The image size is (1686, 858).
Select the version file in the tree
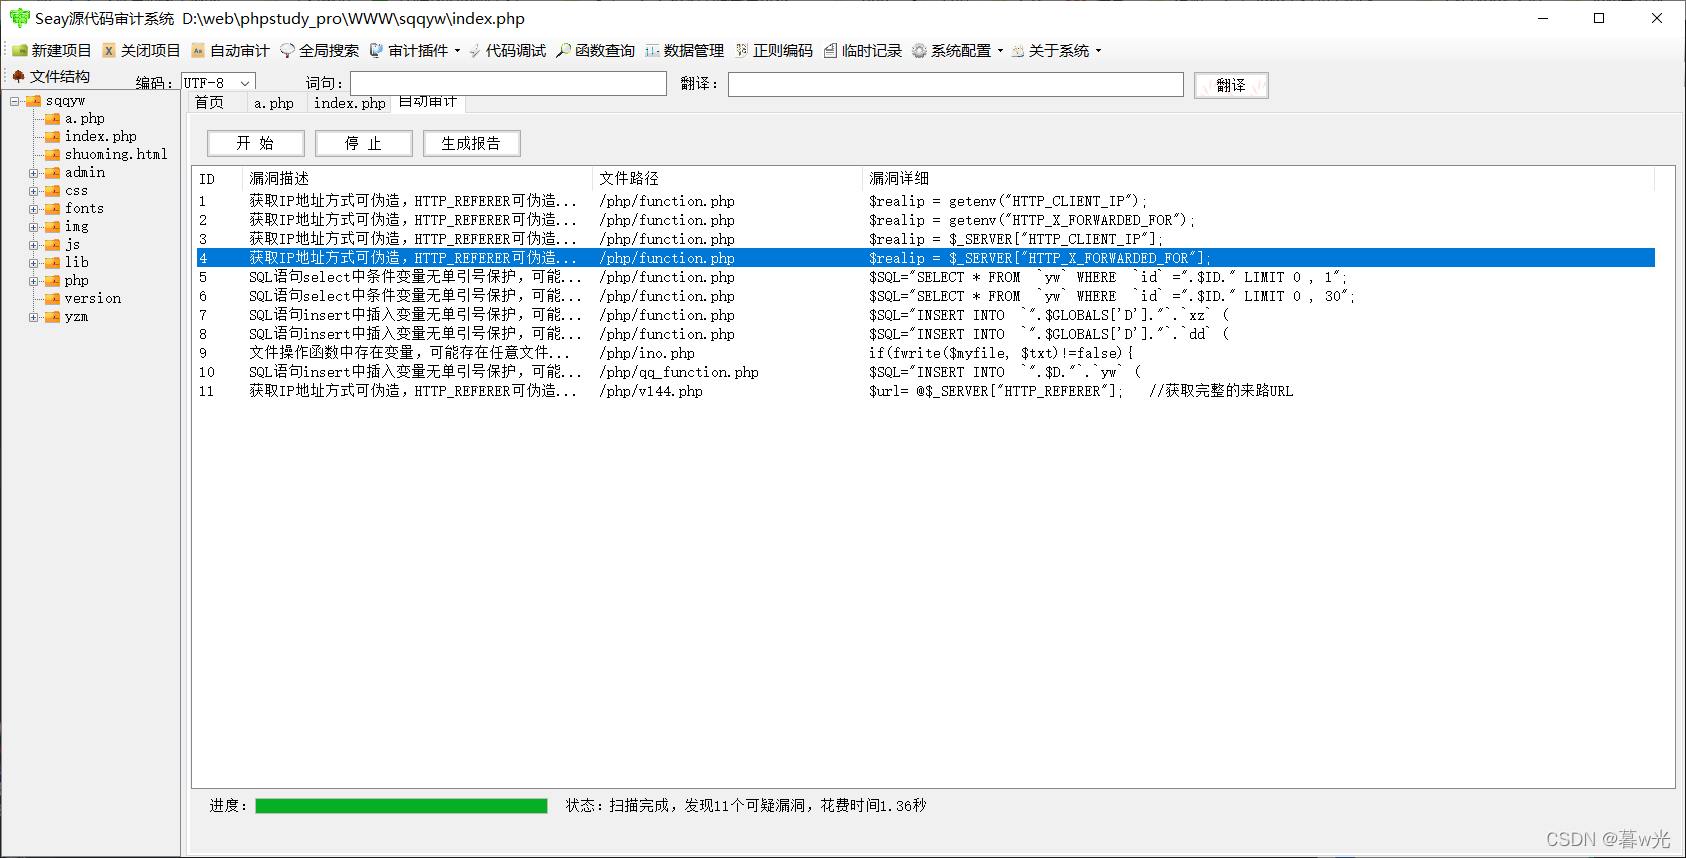[93, 299]
